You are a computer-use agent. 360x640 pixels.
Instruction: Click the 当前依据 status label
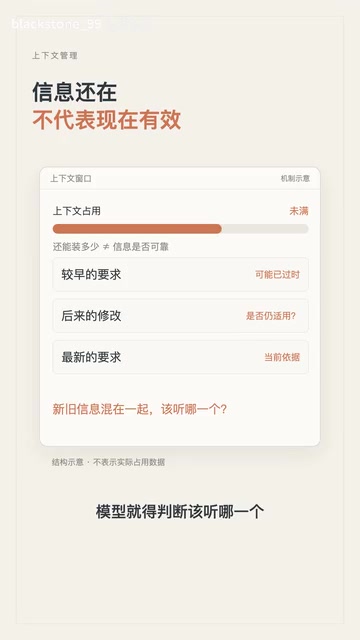282,358
